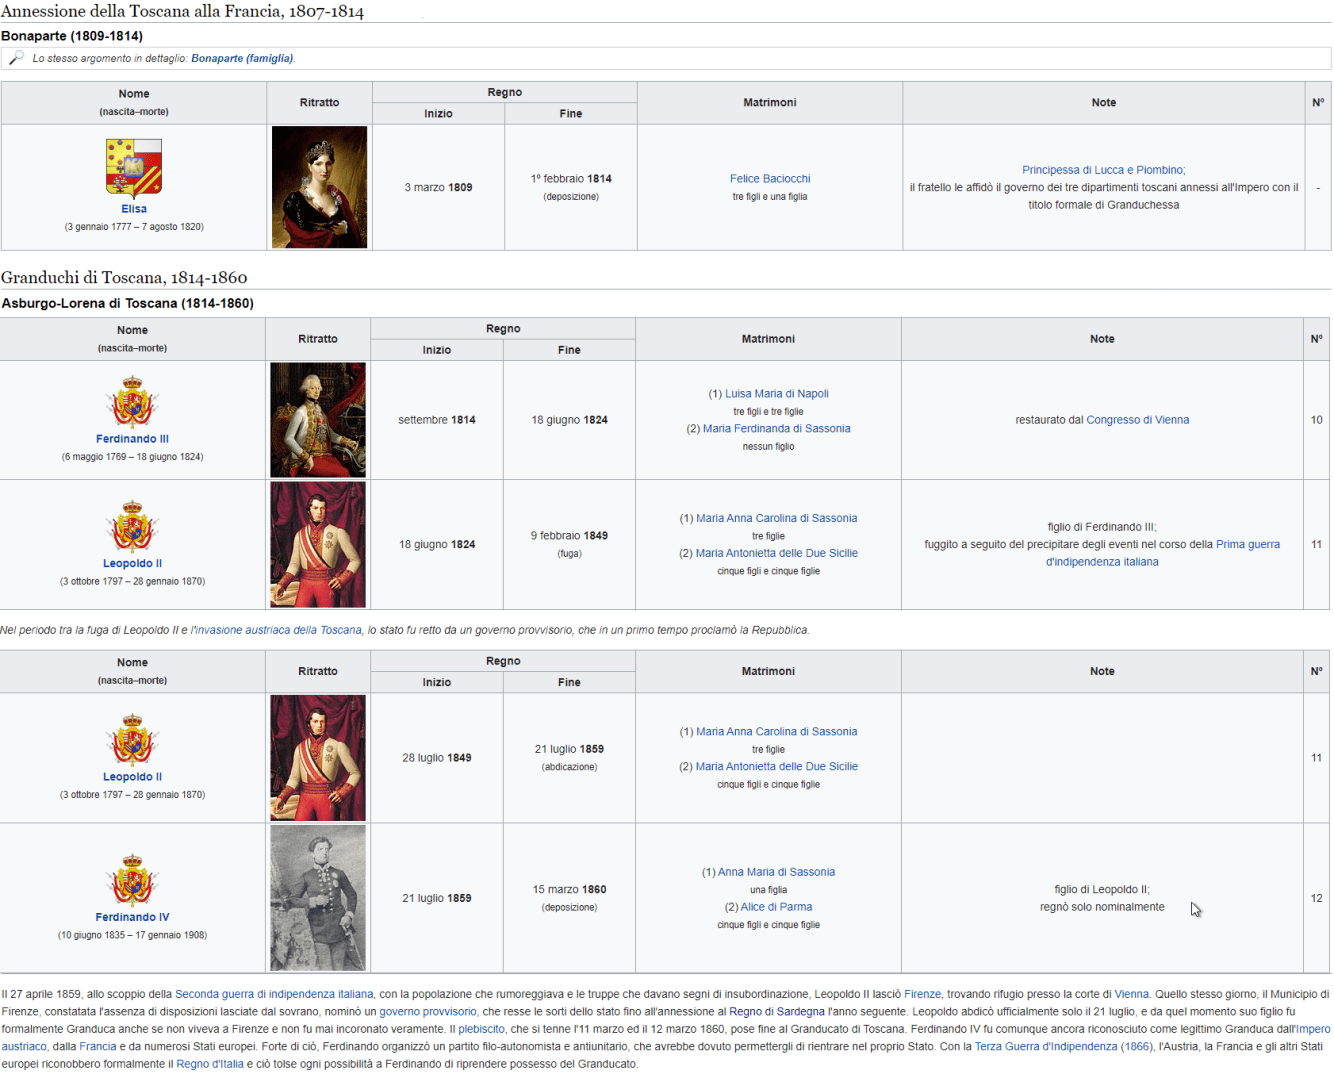Click the Anna Maria di Sassonia link

(x=776, y=872)
